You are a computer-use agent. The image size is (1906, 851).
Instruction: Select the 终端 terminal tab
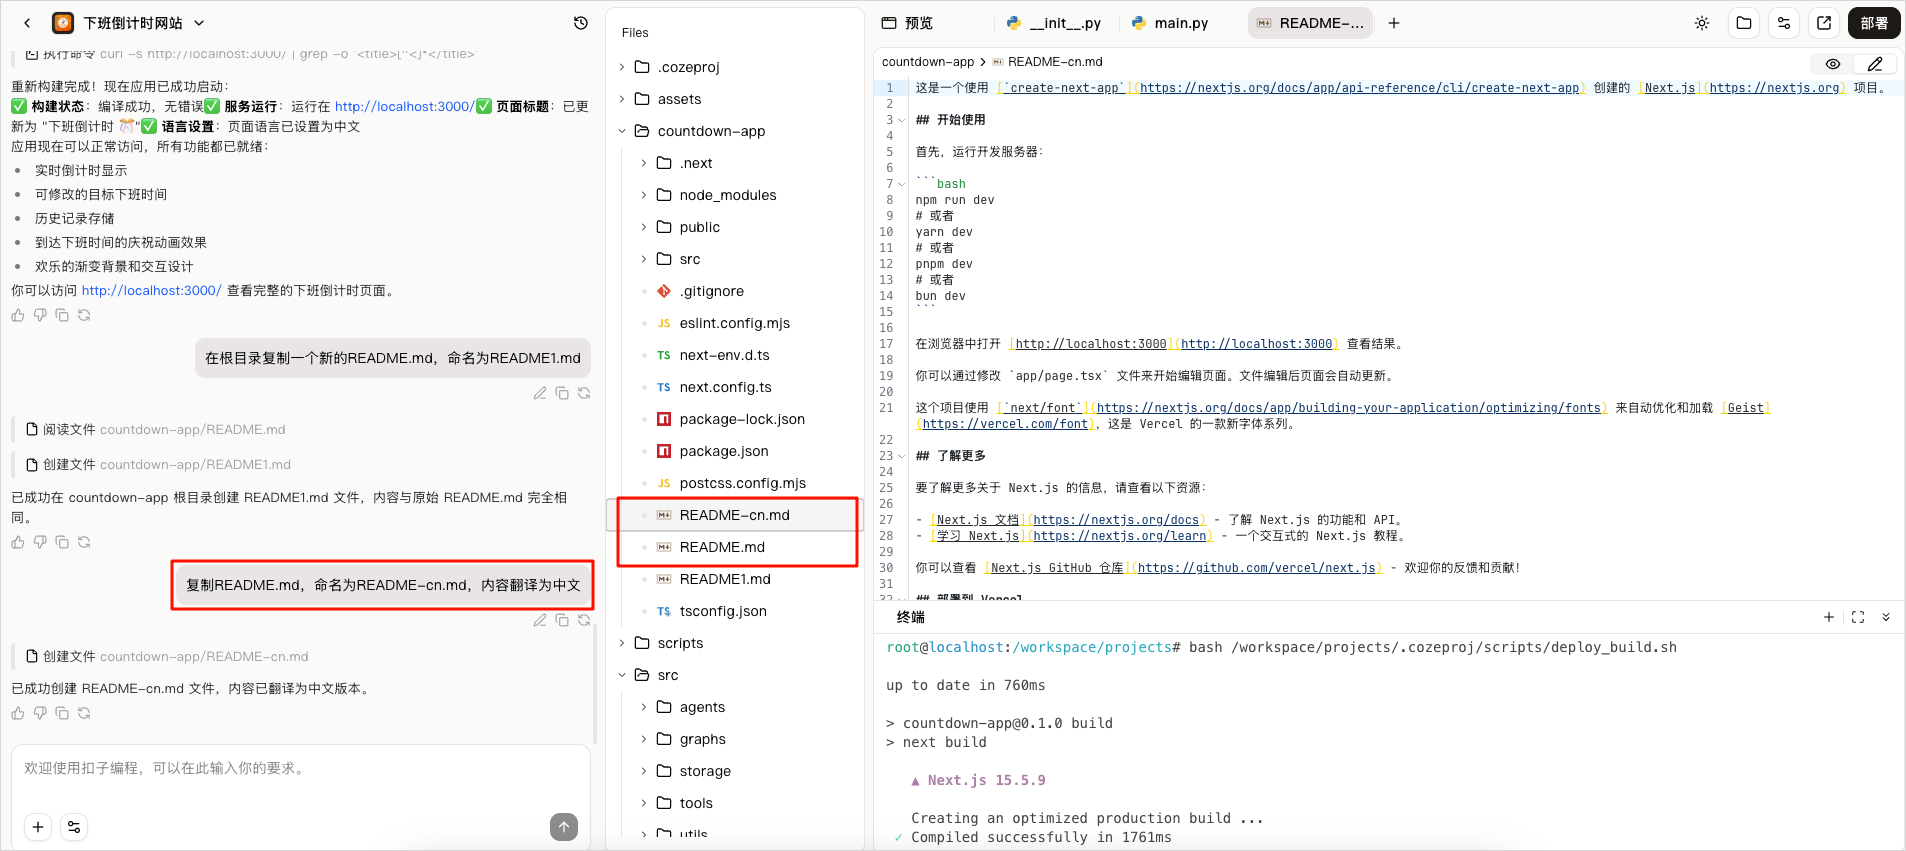tap(911, 617)
